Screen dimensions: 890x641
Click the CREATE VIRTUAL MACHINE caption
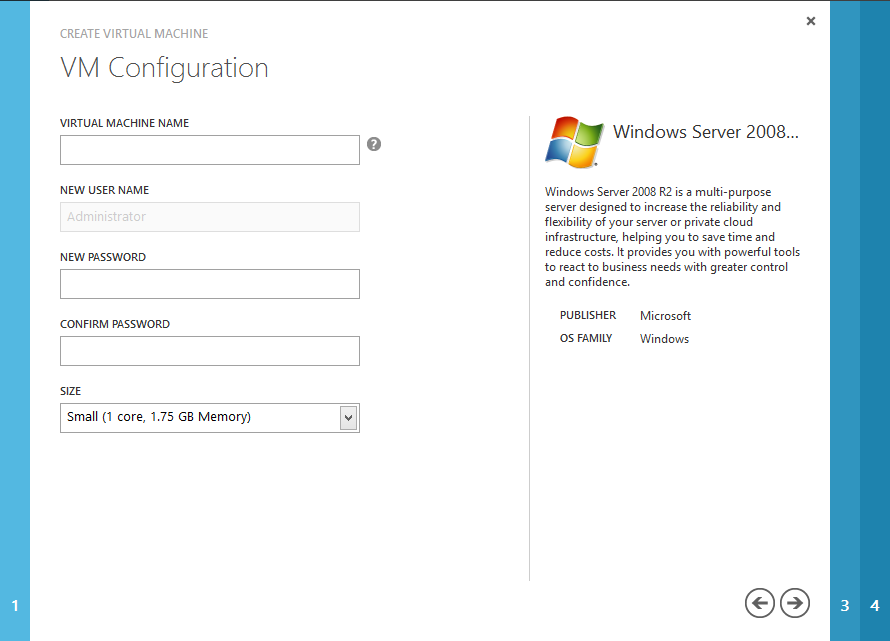[x=134, y=33]
